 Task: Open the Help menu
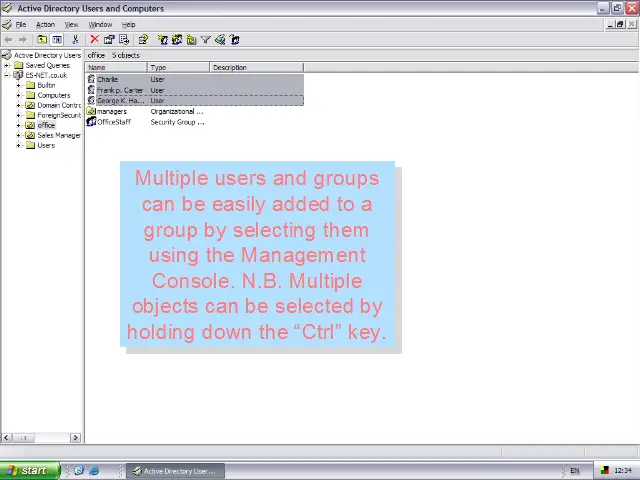[x=129, y=24]
